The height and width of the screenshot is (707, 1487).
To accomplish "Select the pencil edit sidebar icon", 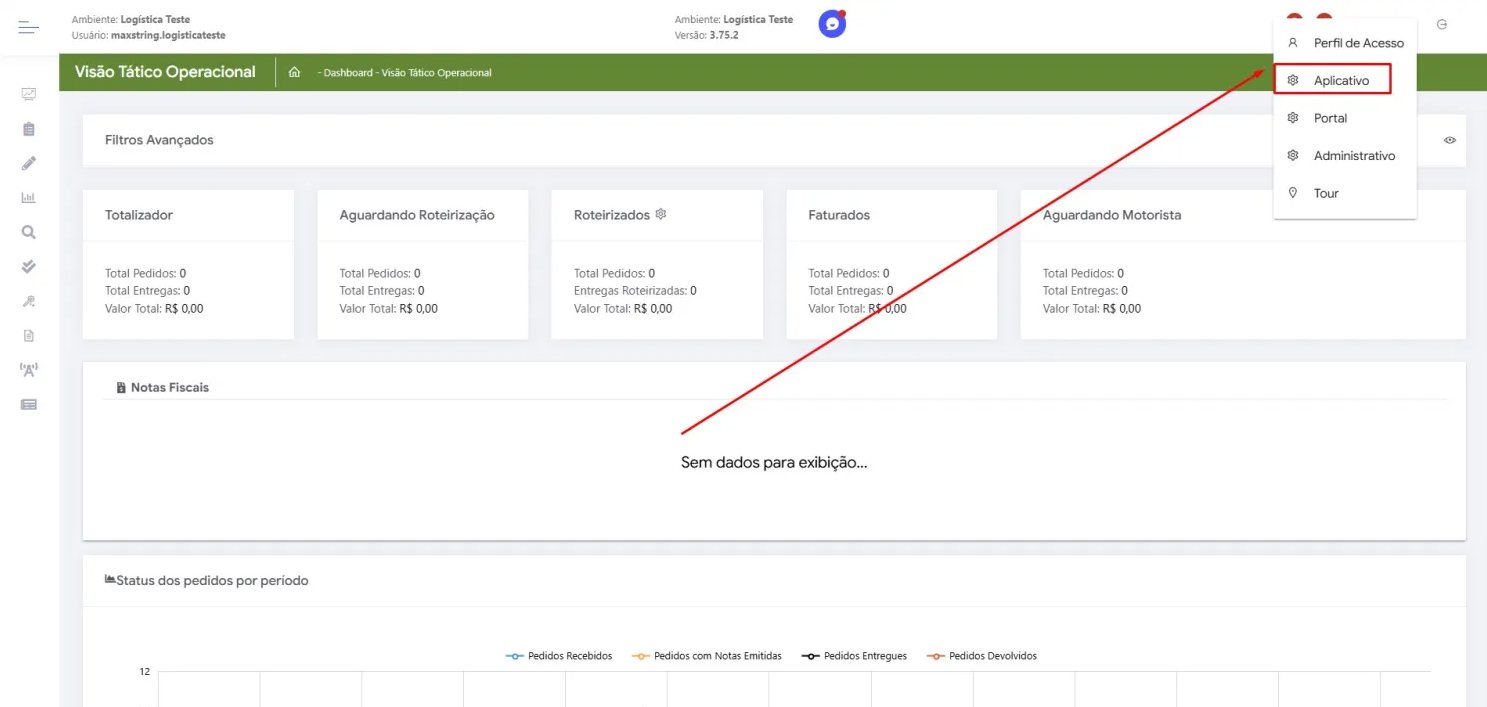I will pos(29,163).
